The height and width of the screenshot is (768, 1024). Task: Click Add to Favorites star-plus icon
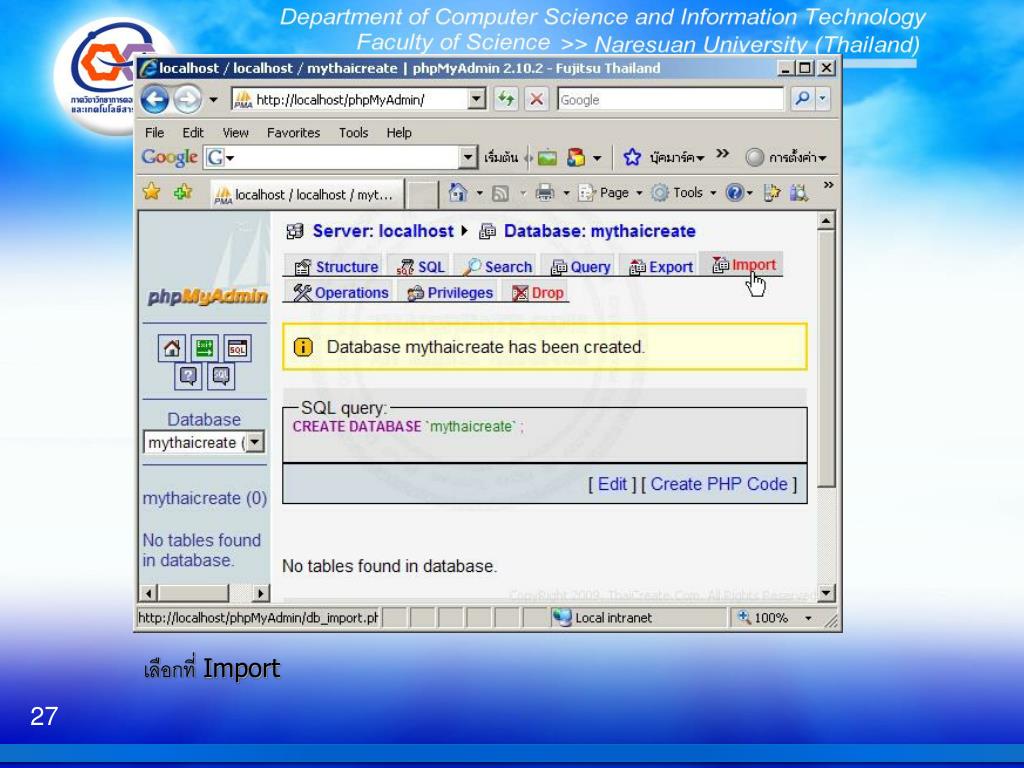coord(183,192)
